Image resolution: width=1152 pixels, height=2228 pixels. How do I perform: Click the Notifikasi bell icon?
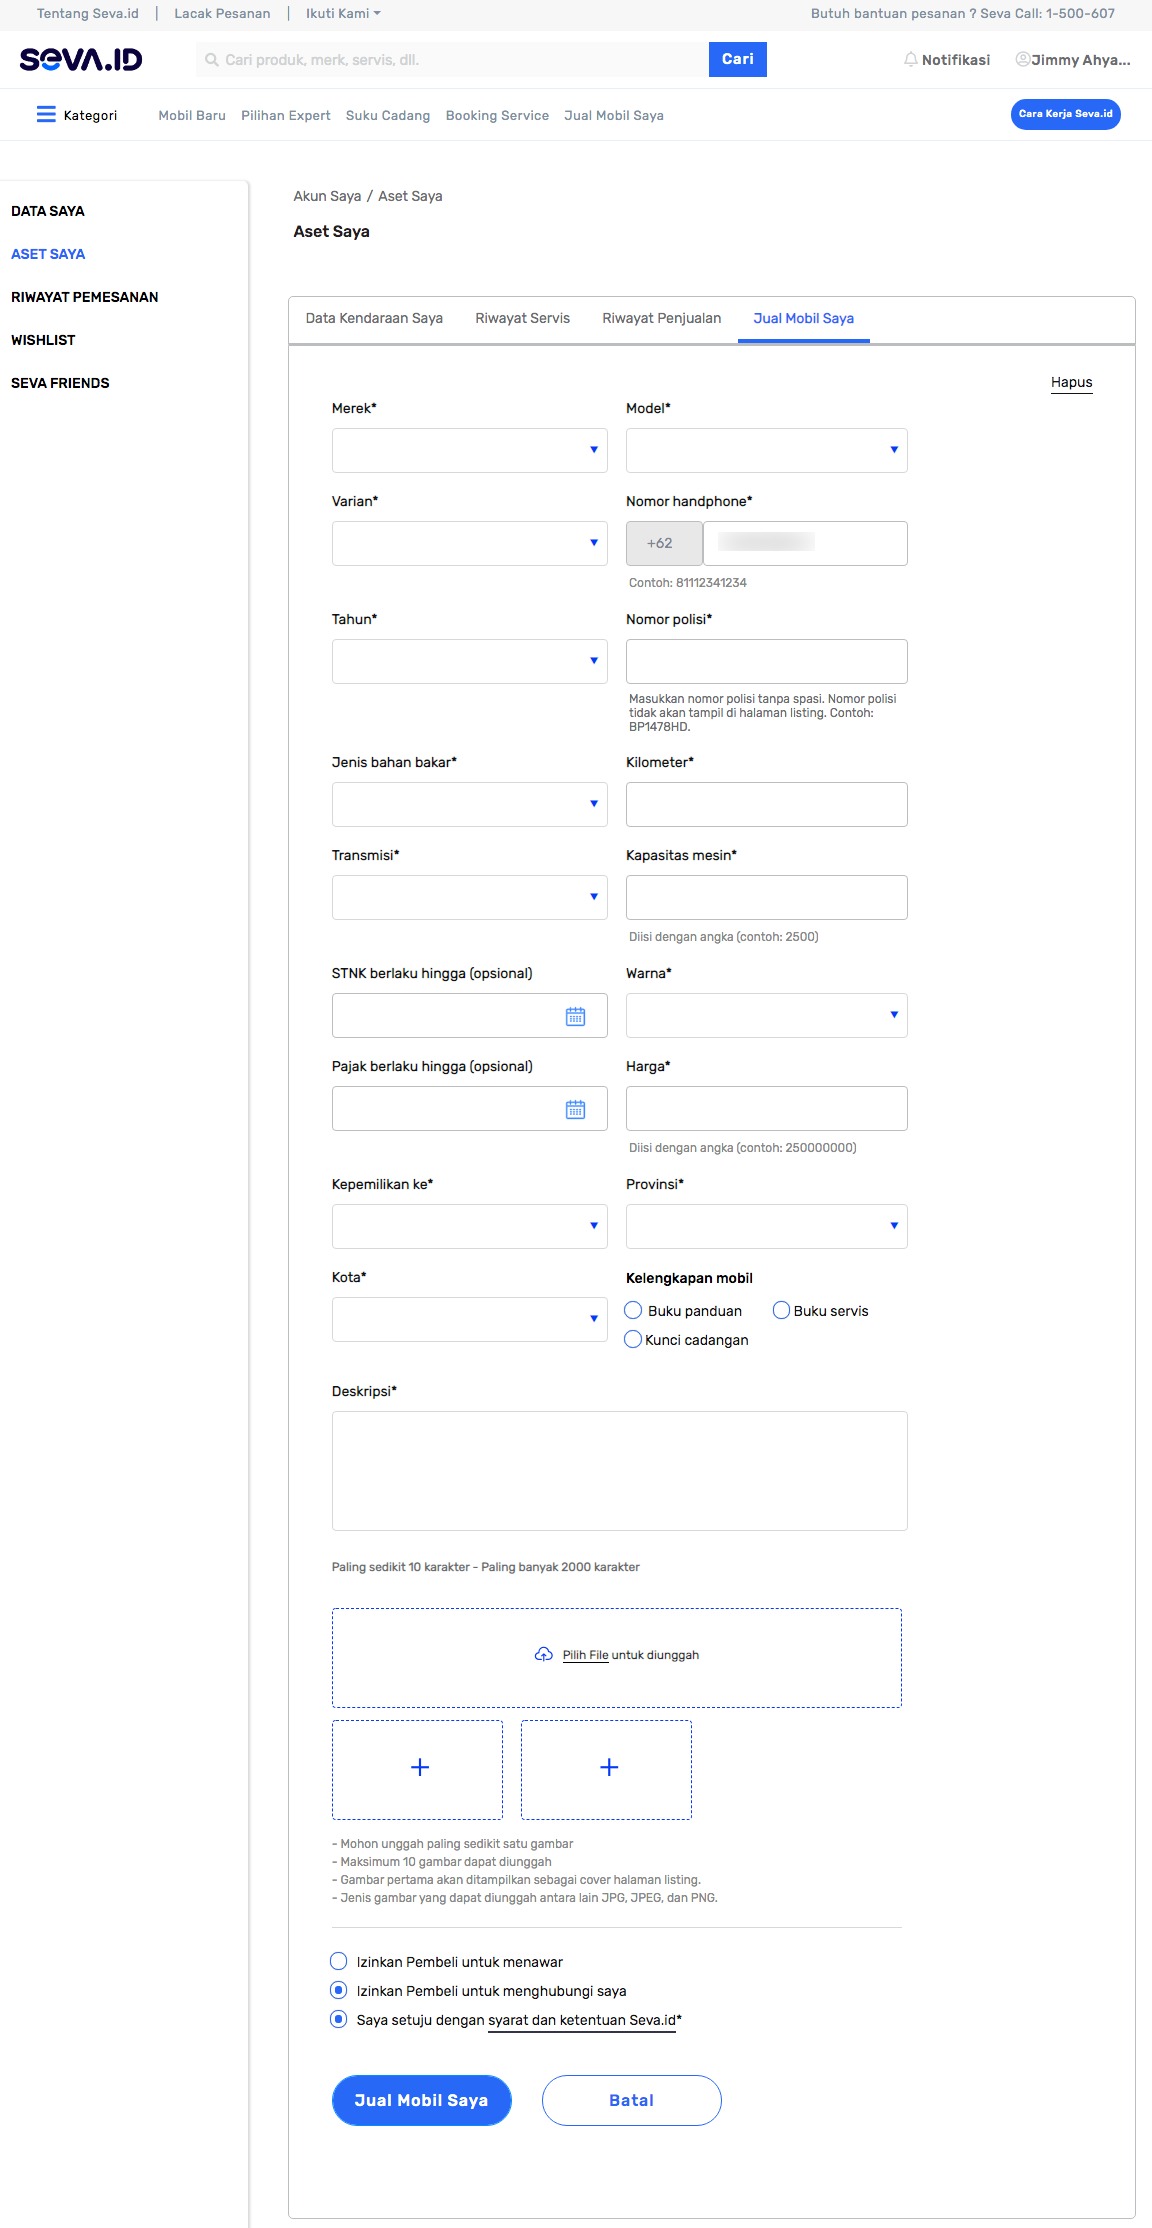[910, 60]
